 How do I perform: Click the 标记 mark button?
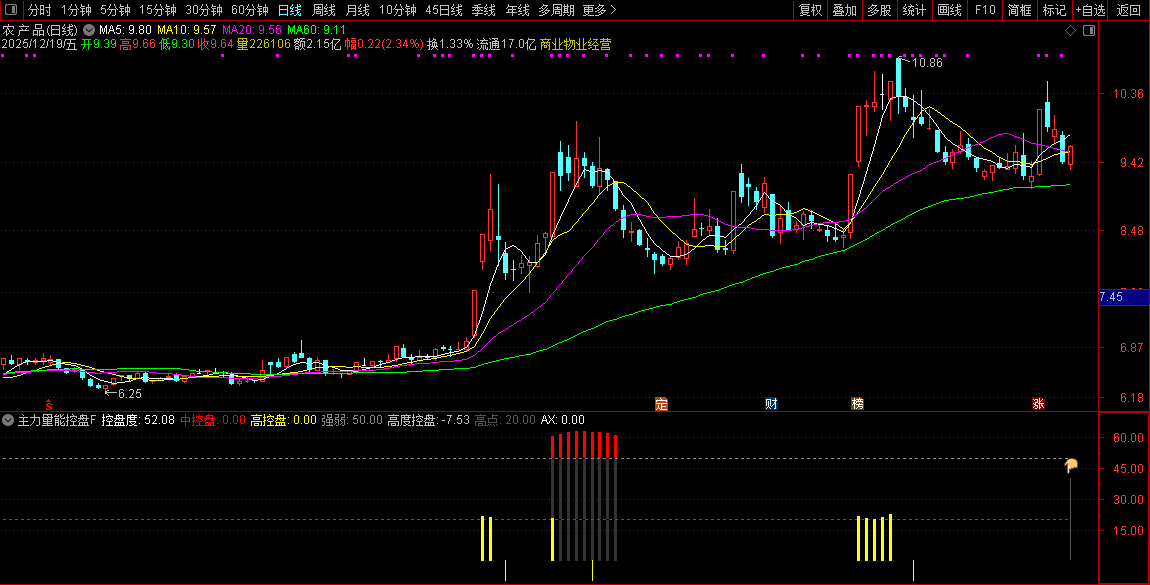[1054, 10]
